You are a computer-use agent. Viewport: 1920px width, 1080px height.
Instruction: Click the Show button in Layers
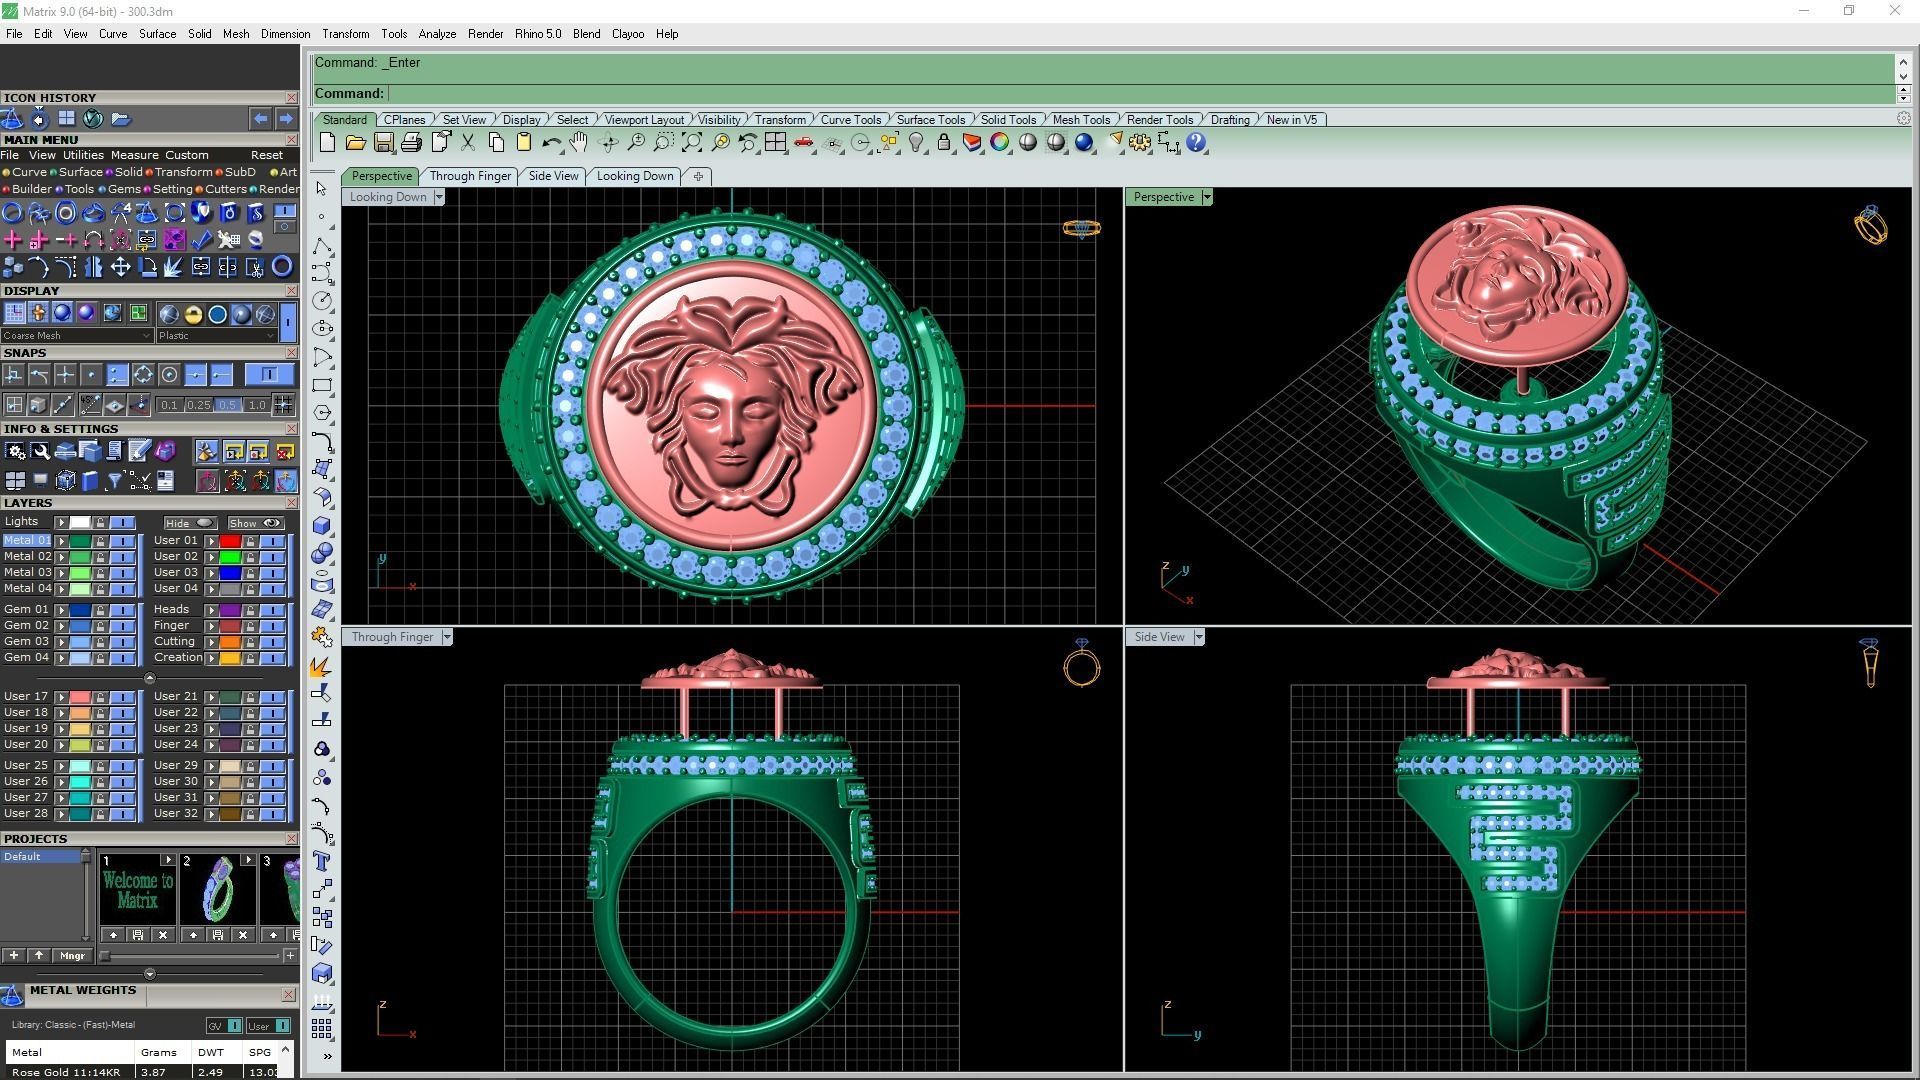pos(256,523)
